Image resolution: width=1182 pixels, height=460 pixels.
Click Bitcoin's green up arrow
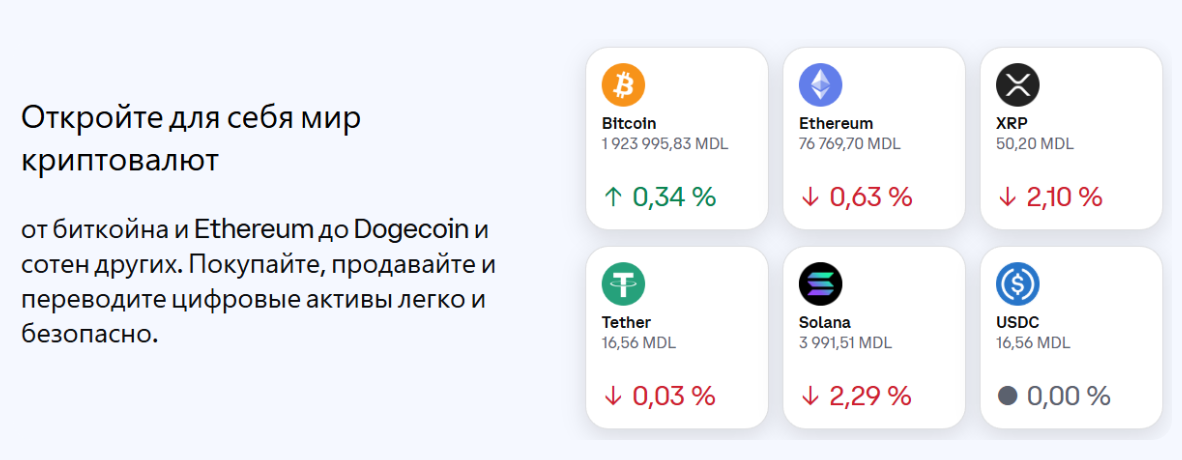click(612, 197)
